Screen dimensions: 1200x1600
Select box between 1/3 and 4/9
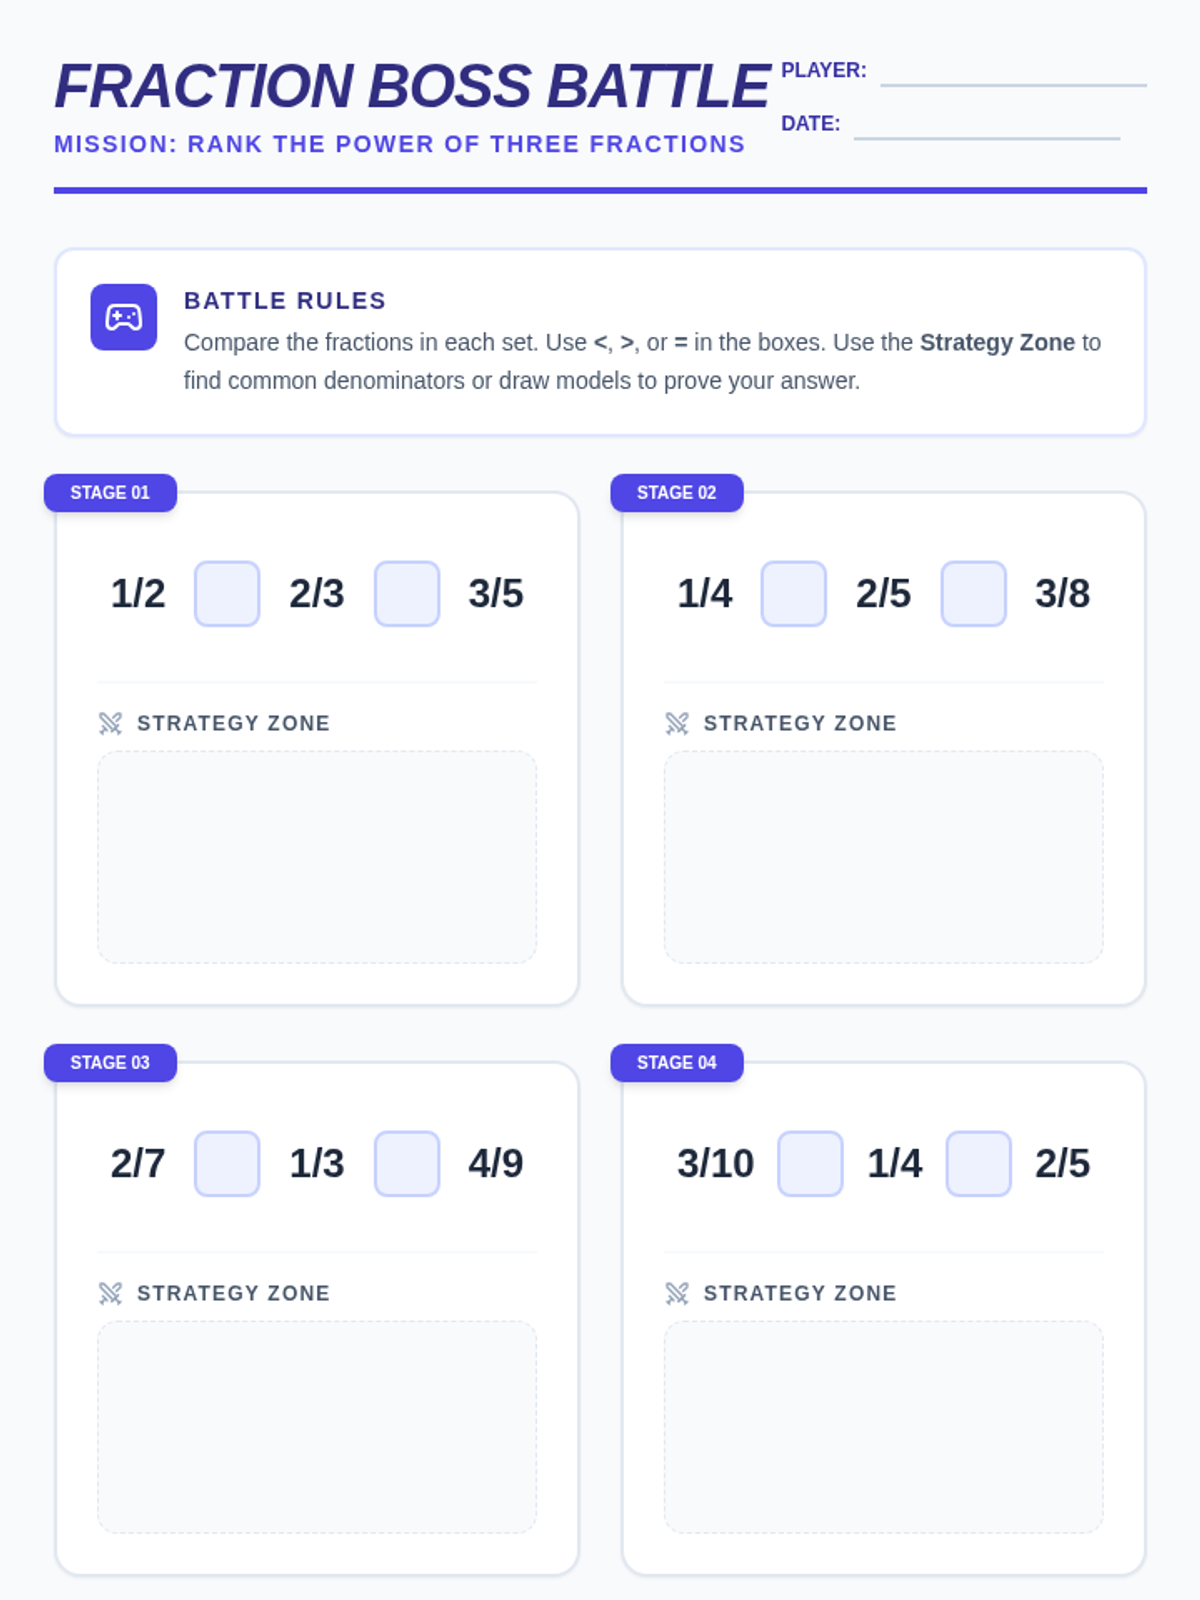[407, 1164]
